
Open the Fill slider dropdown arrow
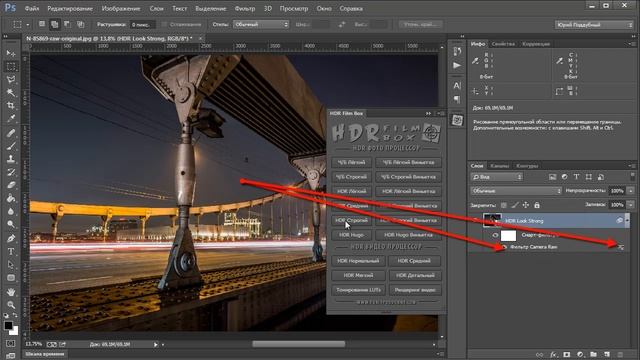[x=631, y=204]
